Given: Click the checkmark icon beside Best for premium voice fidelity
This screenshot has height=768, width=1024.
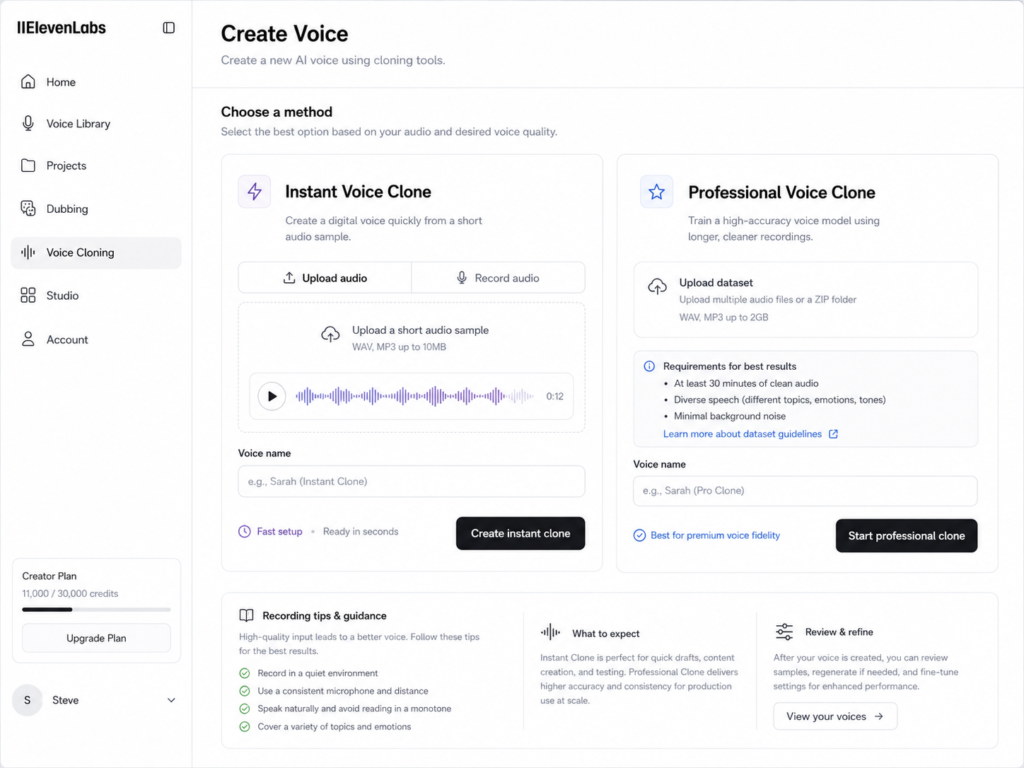Looking at the screenshot, I should pyautogui.click(x=639, y=536).
